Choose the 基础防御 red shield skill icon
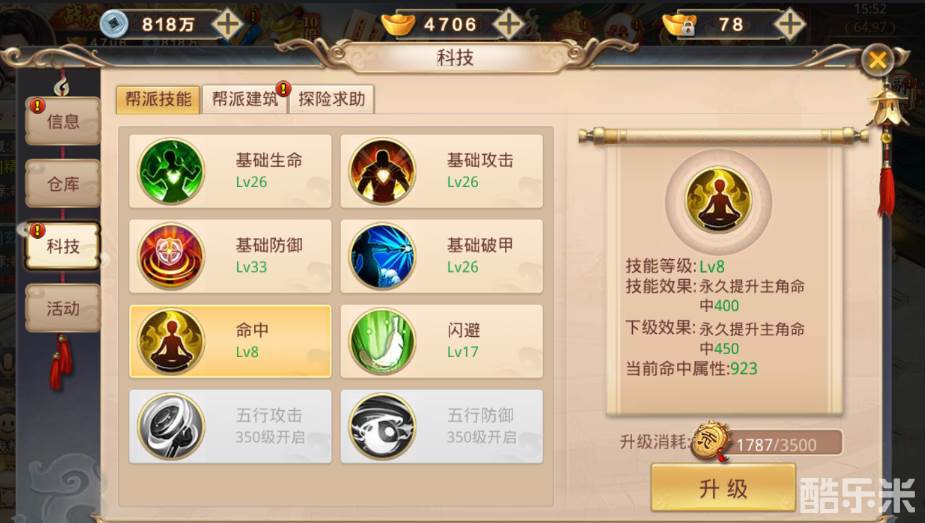Viewport: 925px width, 523px height. pyautogui.click(x=171, y=256)
